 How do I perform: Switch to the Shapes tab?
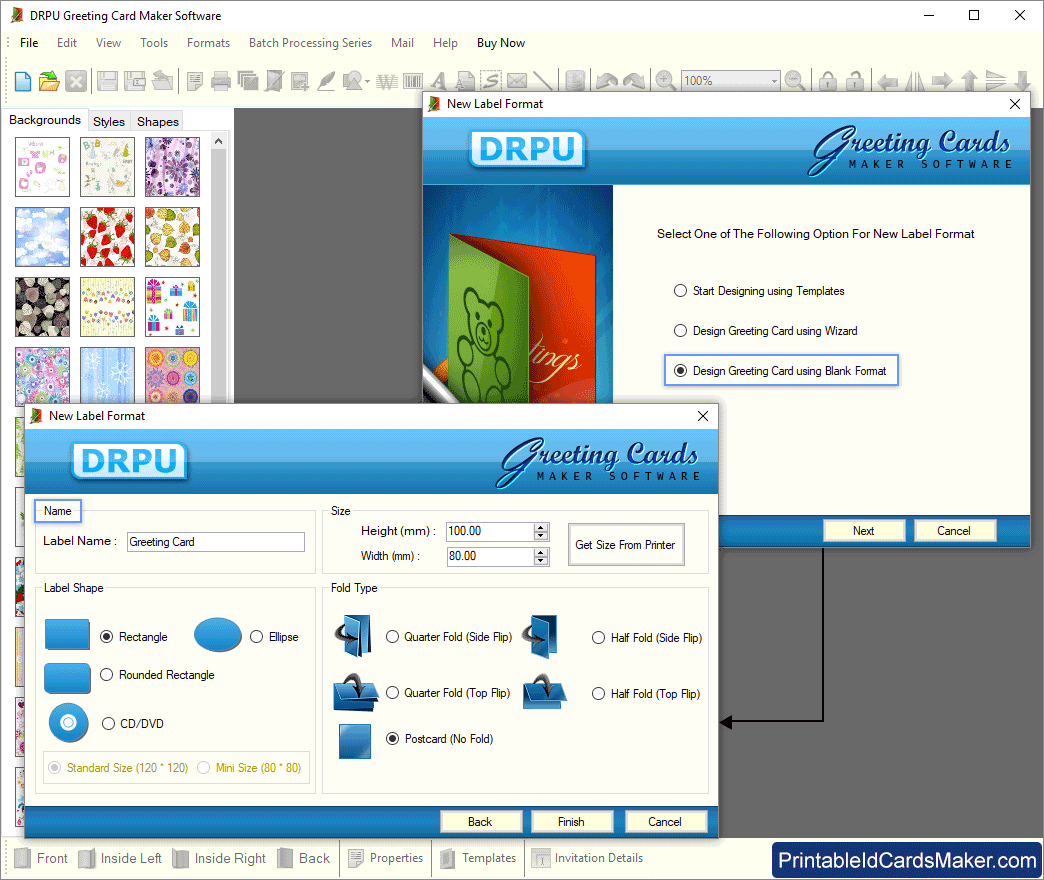coord(158,121)
